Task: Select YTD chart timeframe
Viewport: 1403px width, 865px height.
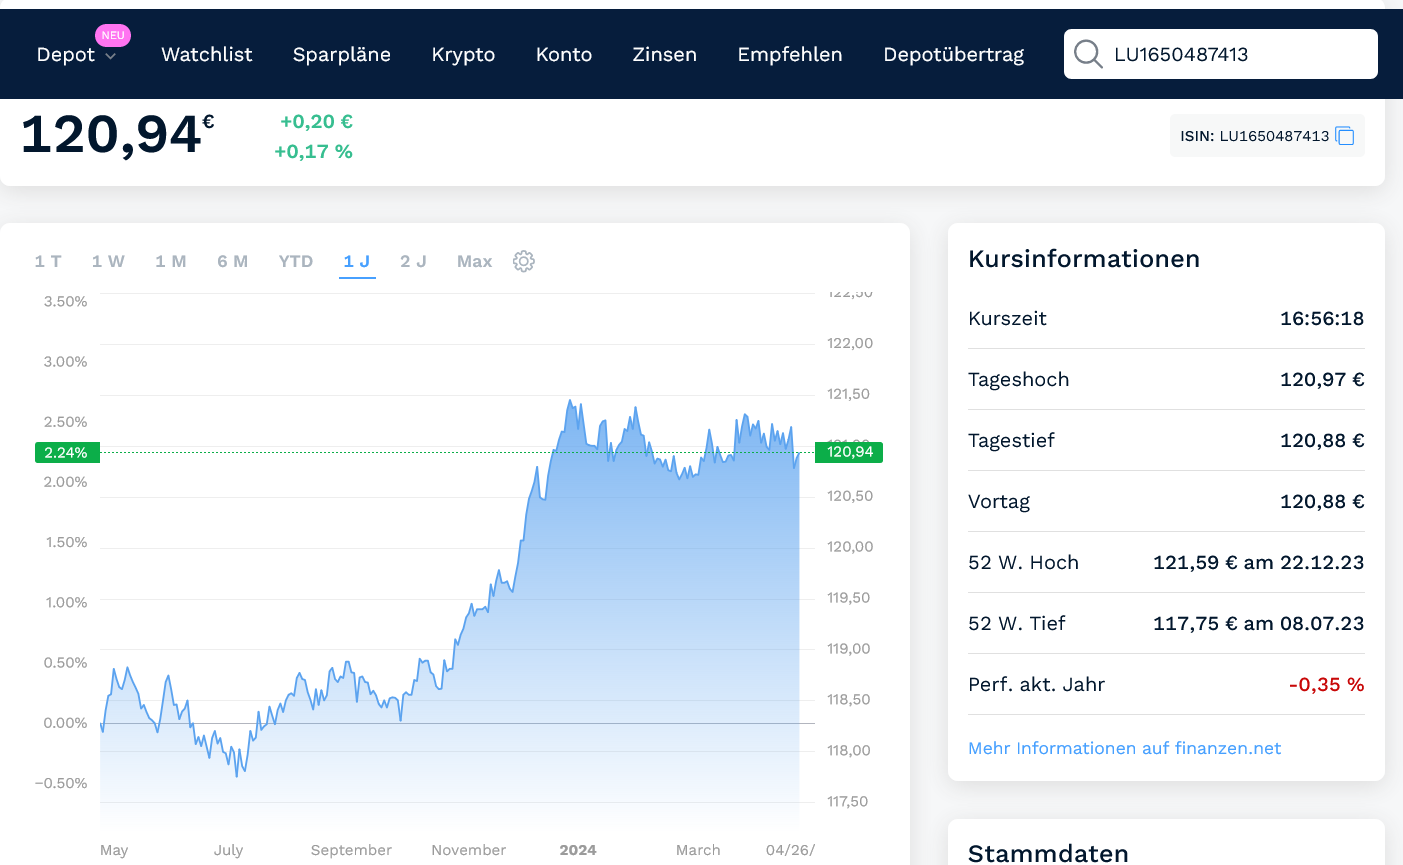Action: (x=296, y=261)
